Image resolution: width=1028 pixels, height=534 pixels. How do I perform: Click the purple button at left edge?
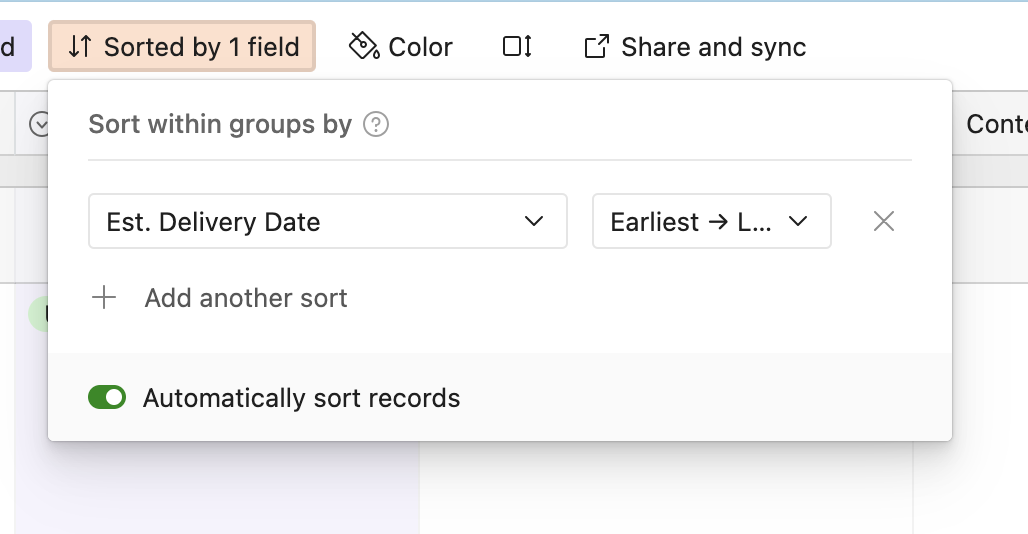click(14, 47)
